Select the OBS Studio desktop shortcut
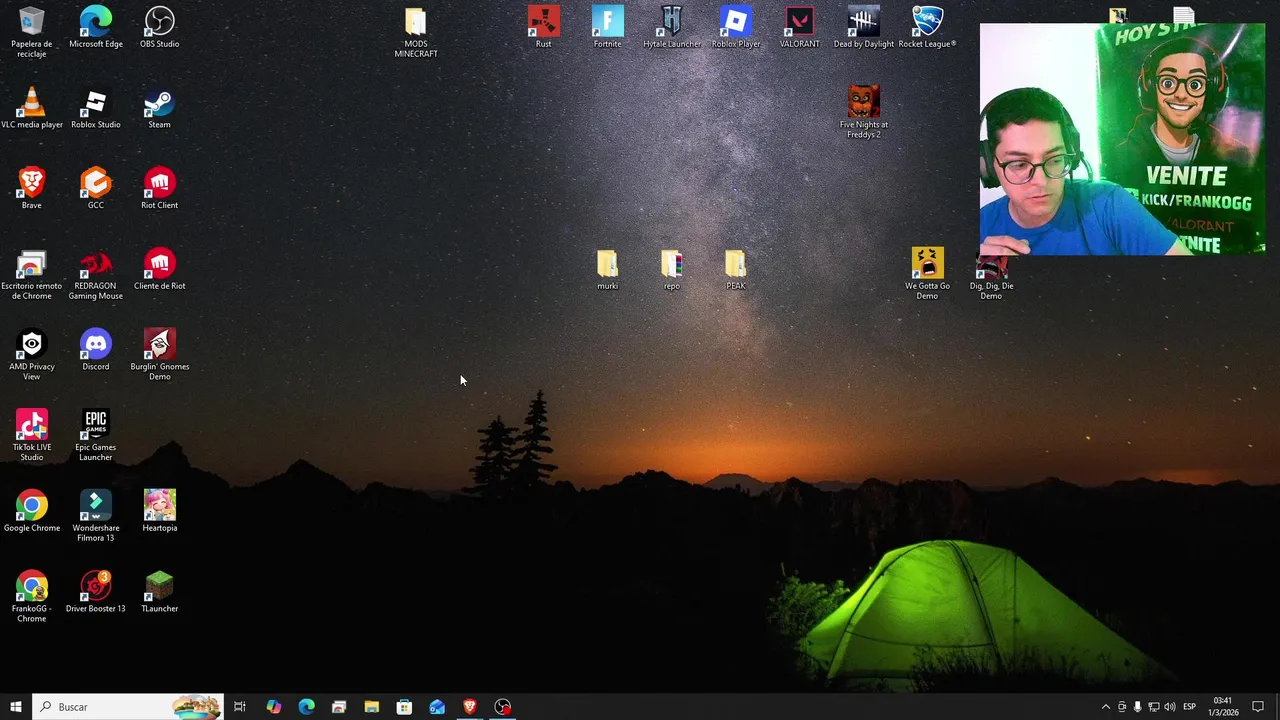 (x=160, y=27)
